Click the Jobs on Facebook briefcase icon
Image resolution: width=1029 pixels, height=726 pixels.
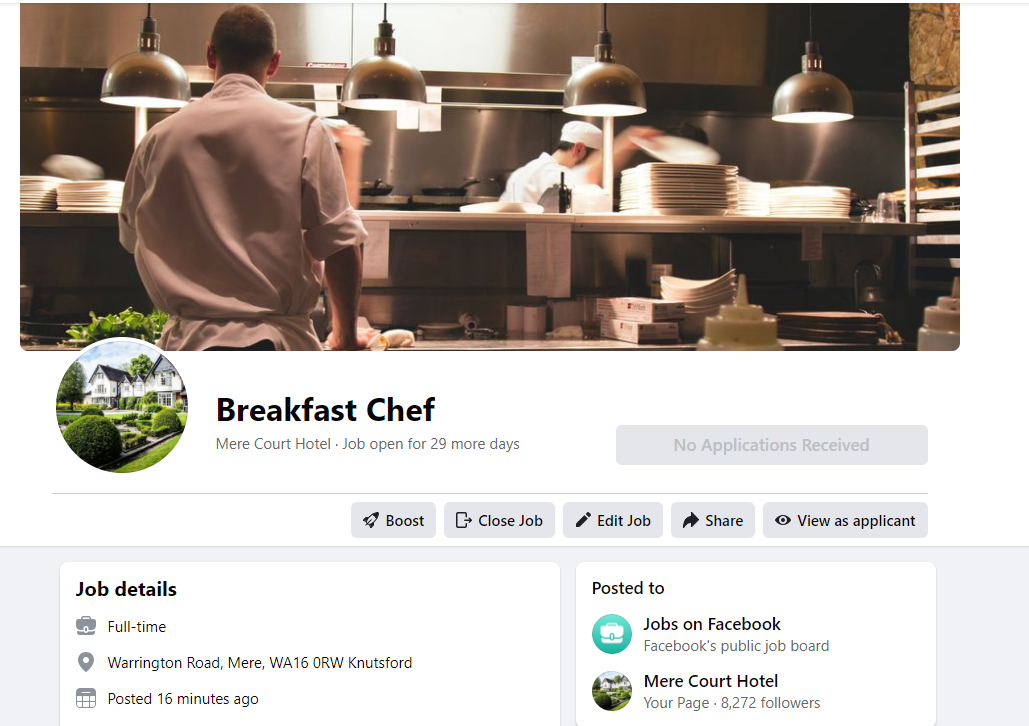click(612, 634)
